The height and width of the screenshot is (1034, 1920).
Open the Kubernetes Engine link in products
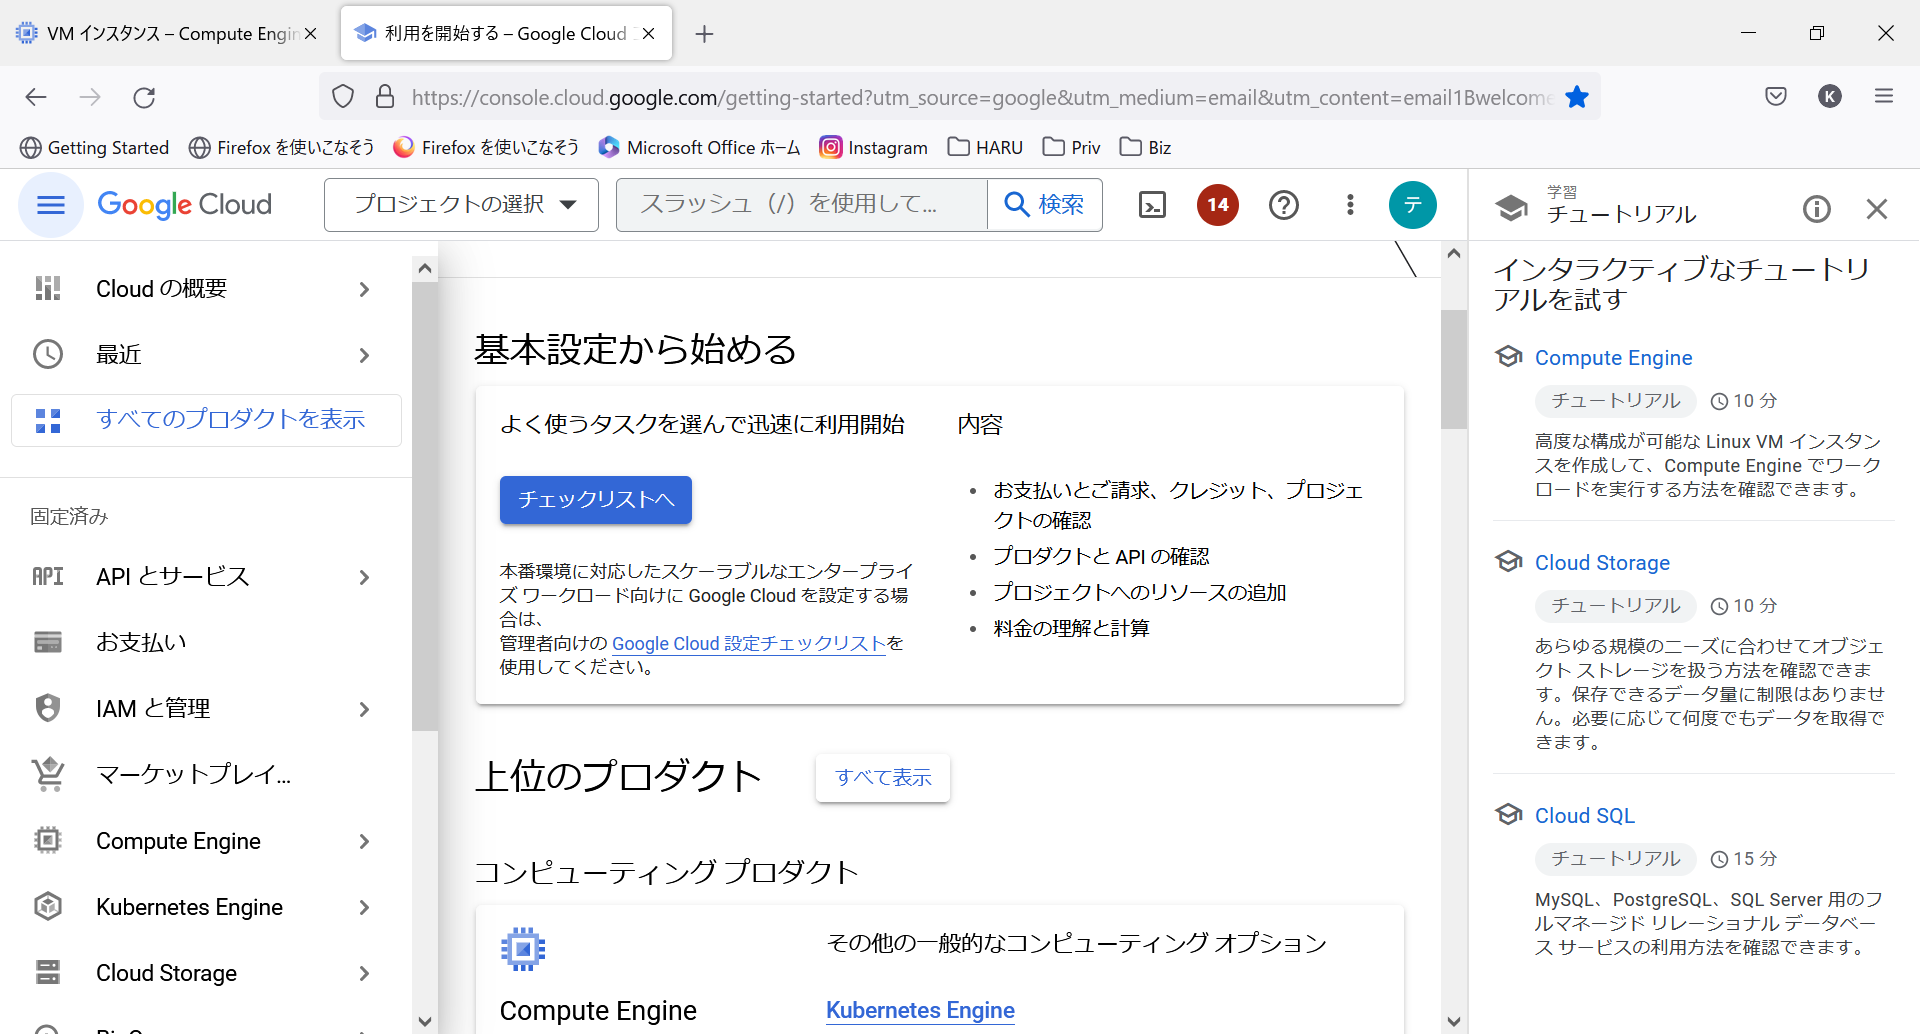[920, 1010]
